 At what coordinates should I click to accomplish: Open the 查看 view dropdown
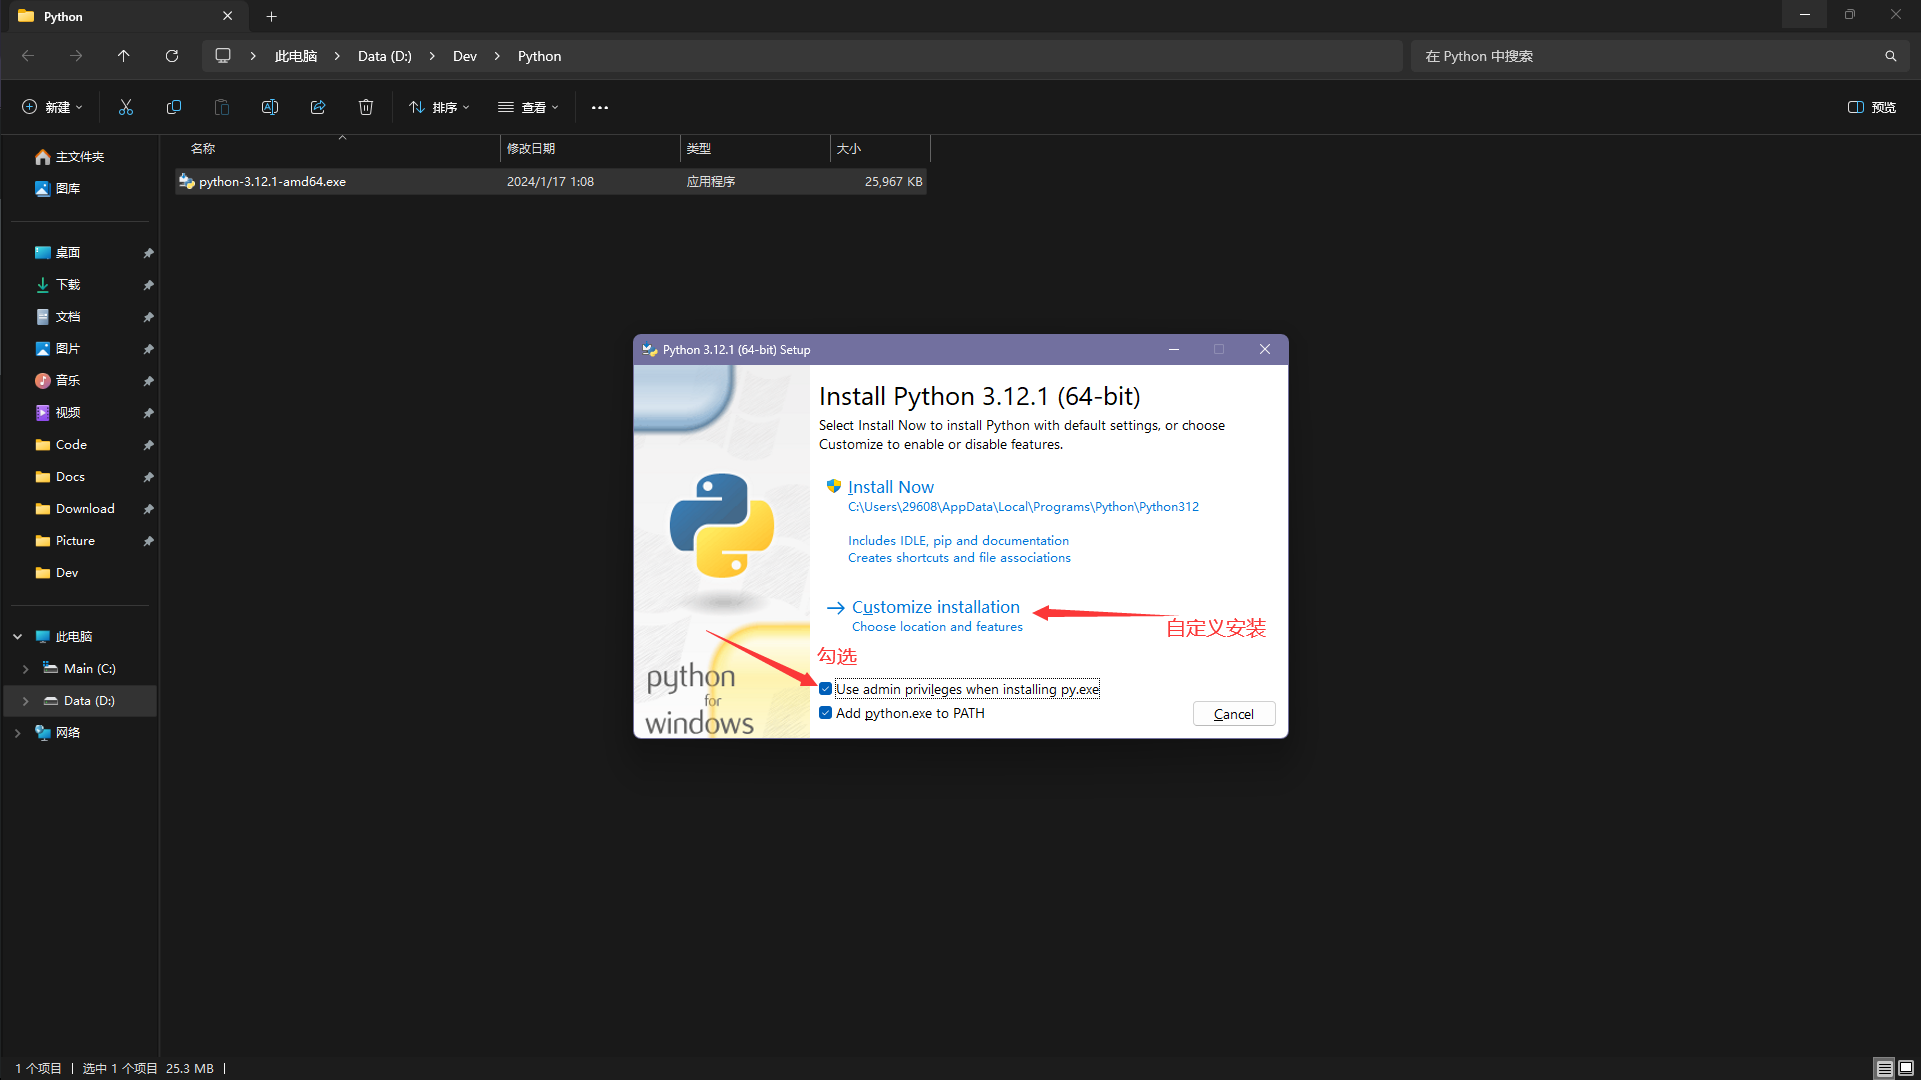click(528, 107)
